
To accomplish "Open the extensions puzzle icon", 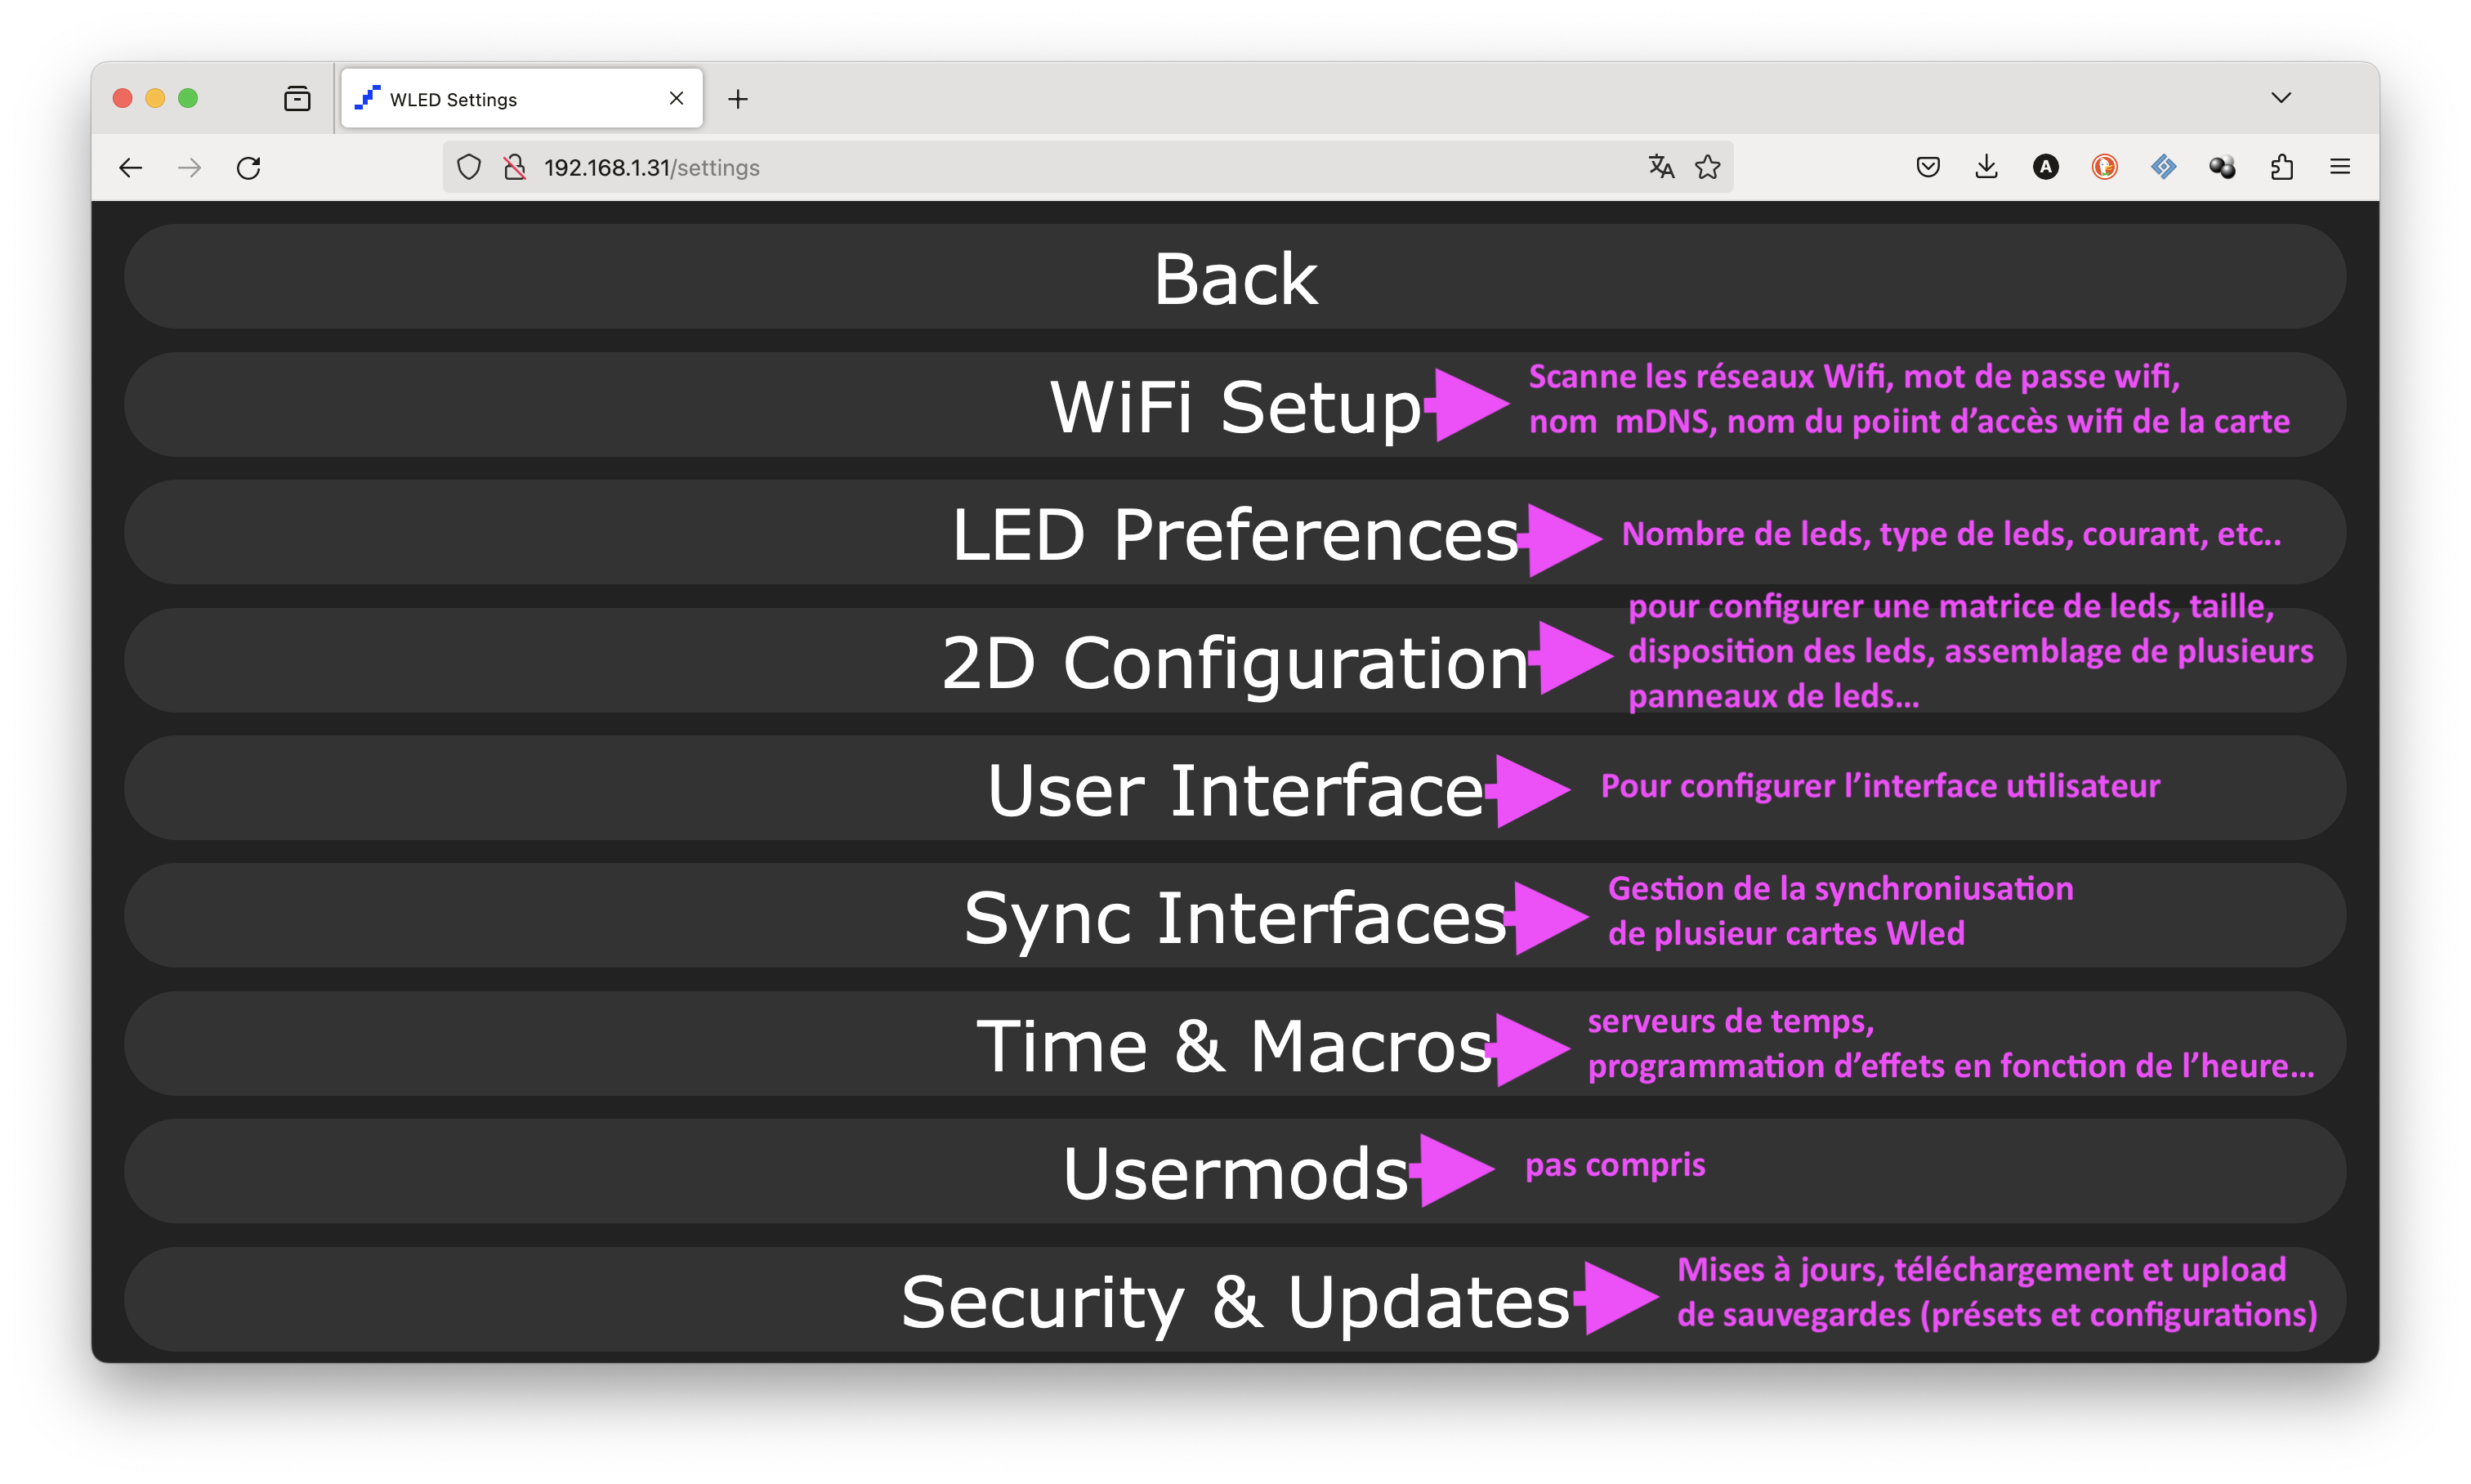I will pyautogui.click(x=2281, y=167).
